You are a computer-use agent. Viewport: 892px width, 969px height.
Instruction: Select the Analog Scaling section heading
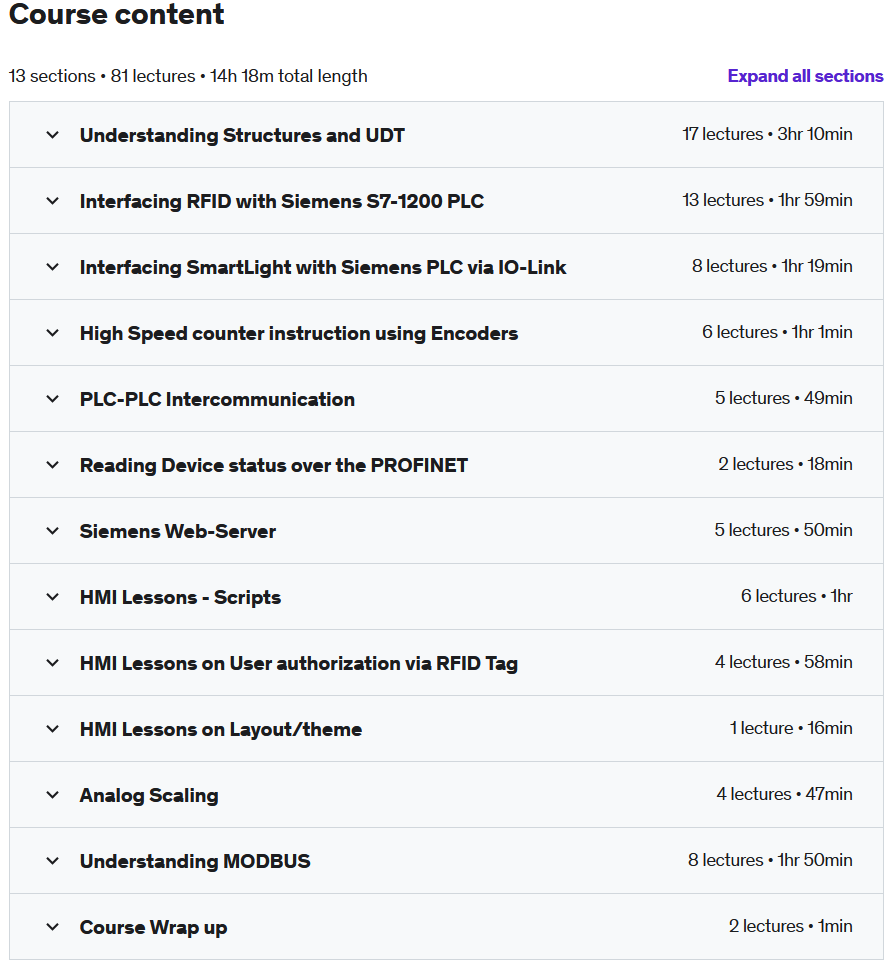[x=149, y=795]
